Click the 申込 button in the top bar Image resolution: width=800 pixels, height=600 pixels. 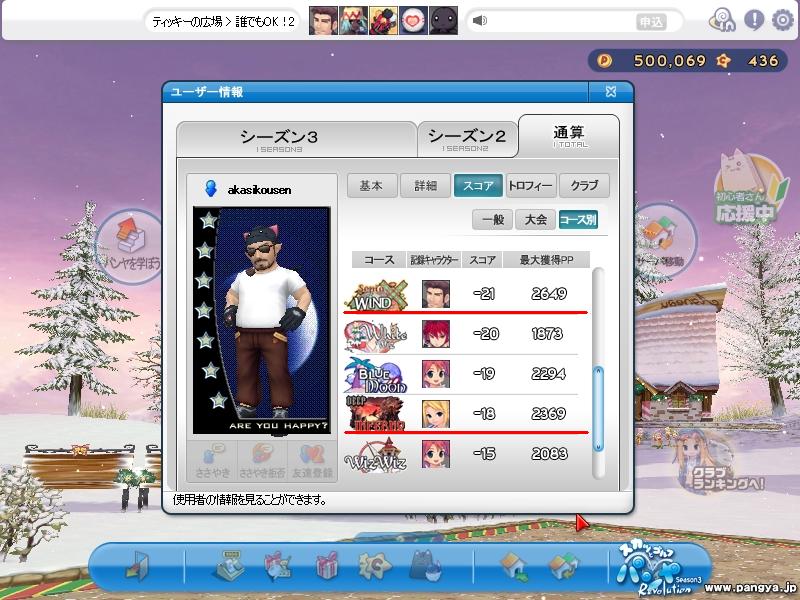tap(651, 21)
